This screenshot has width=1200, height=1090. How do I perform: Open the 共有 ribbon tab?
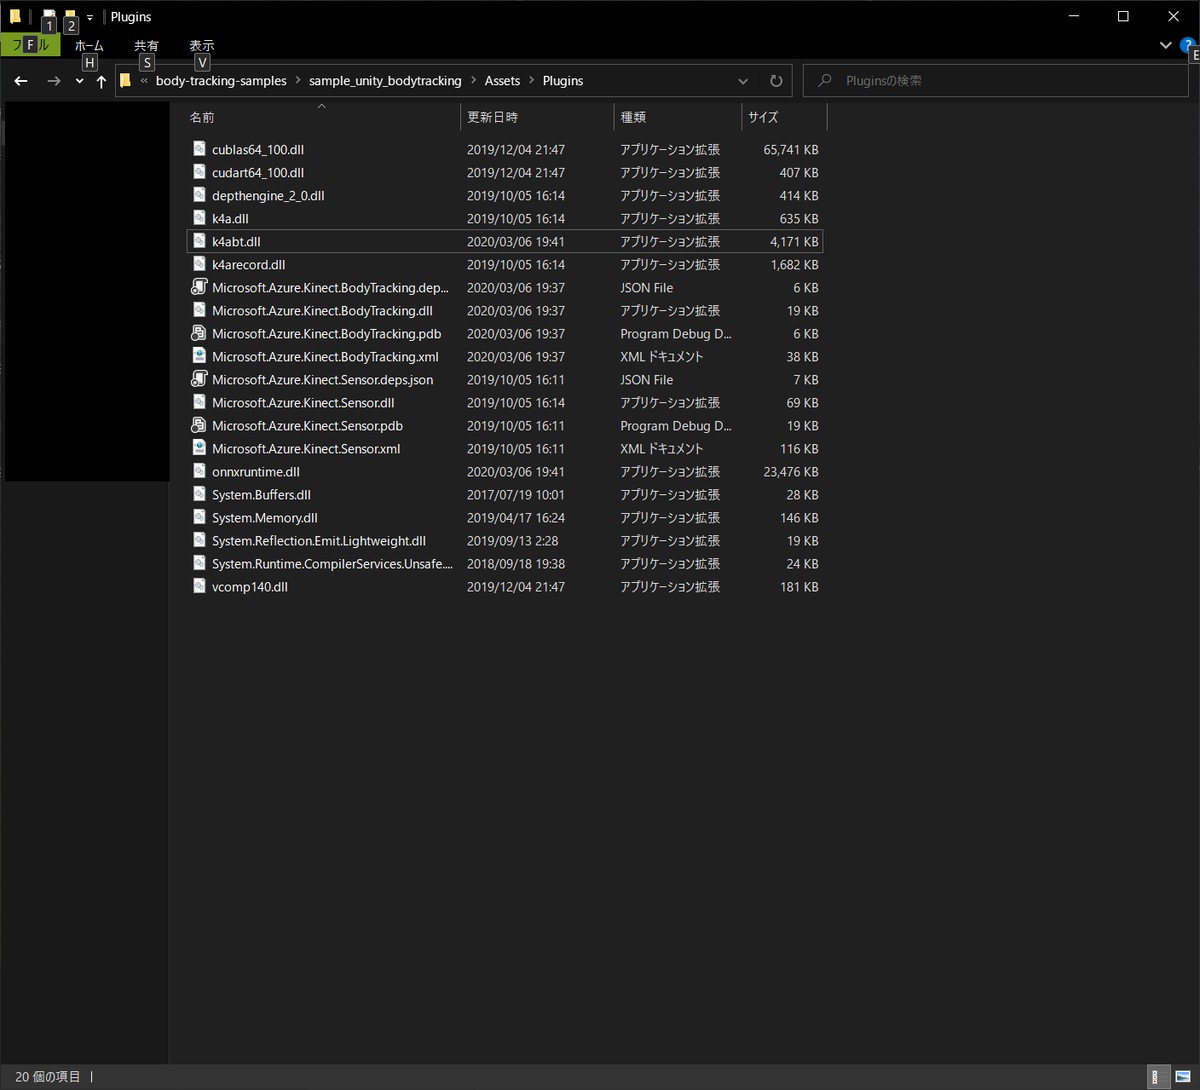point(146,46)
